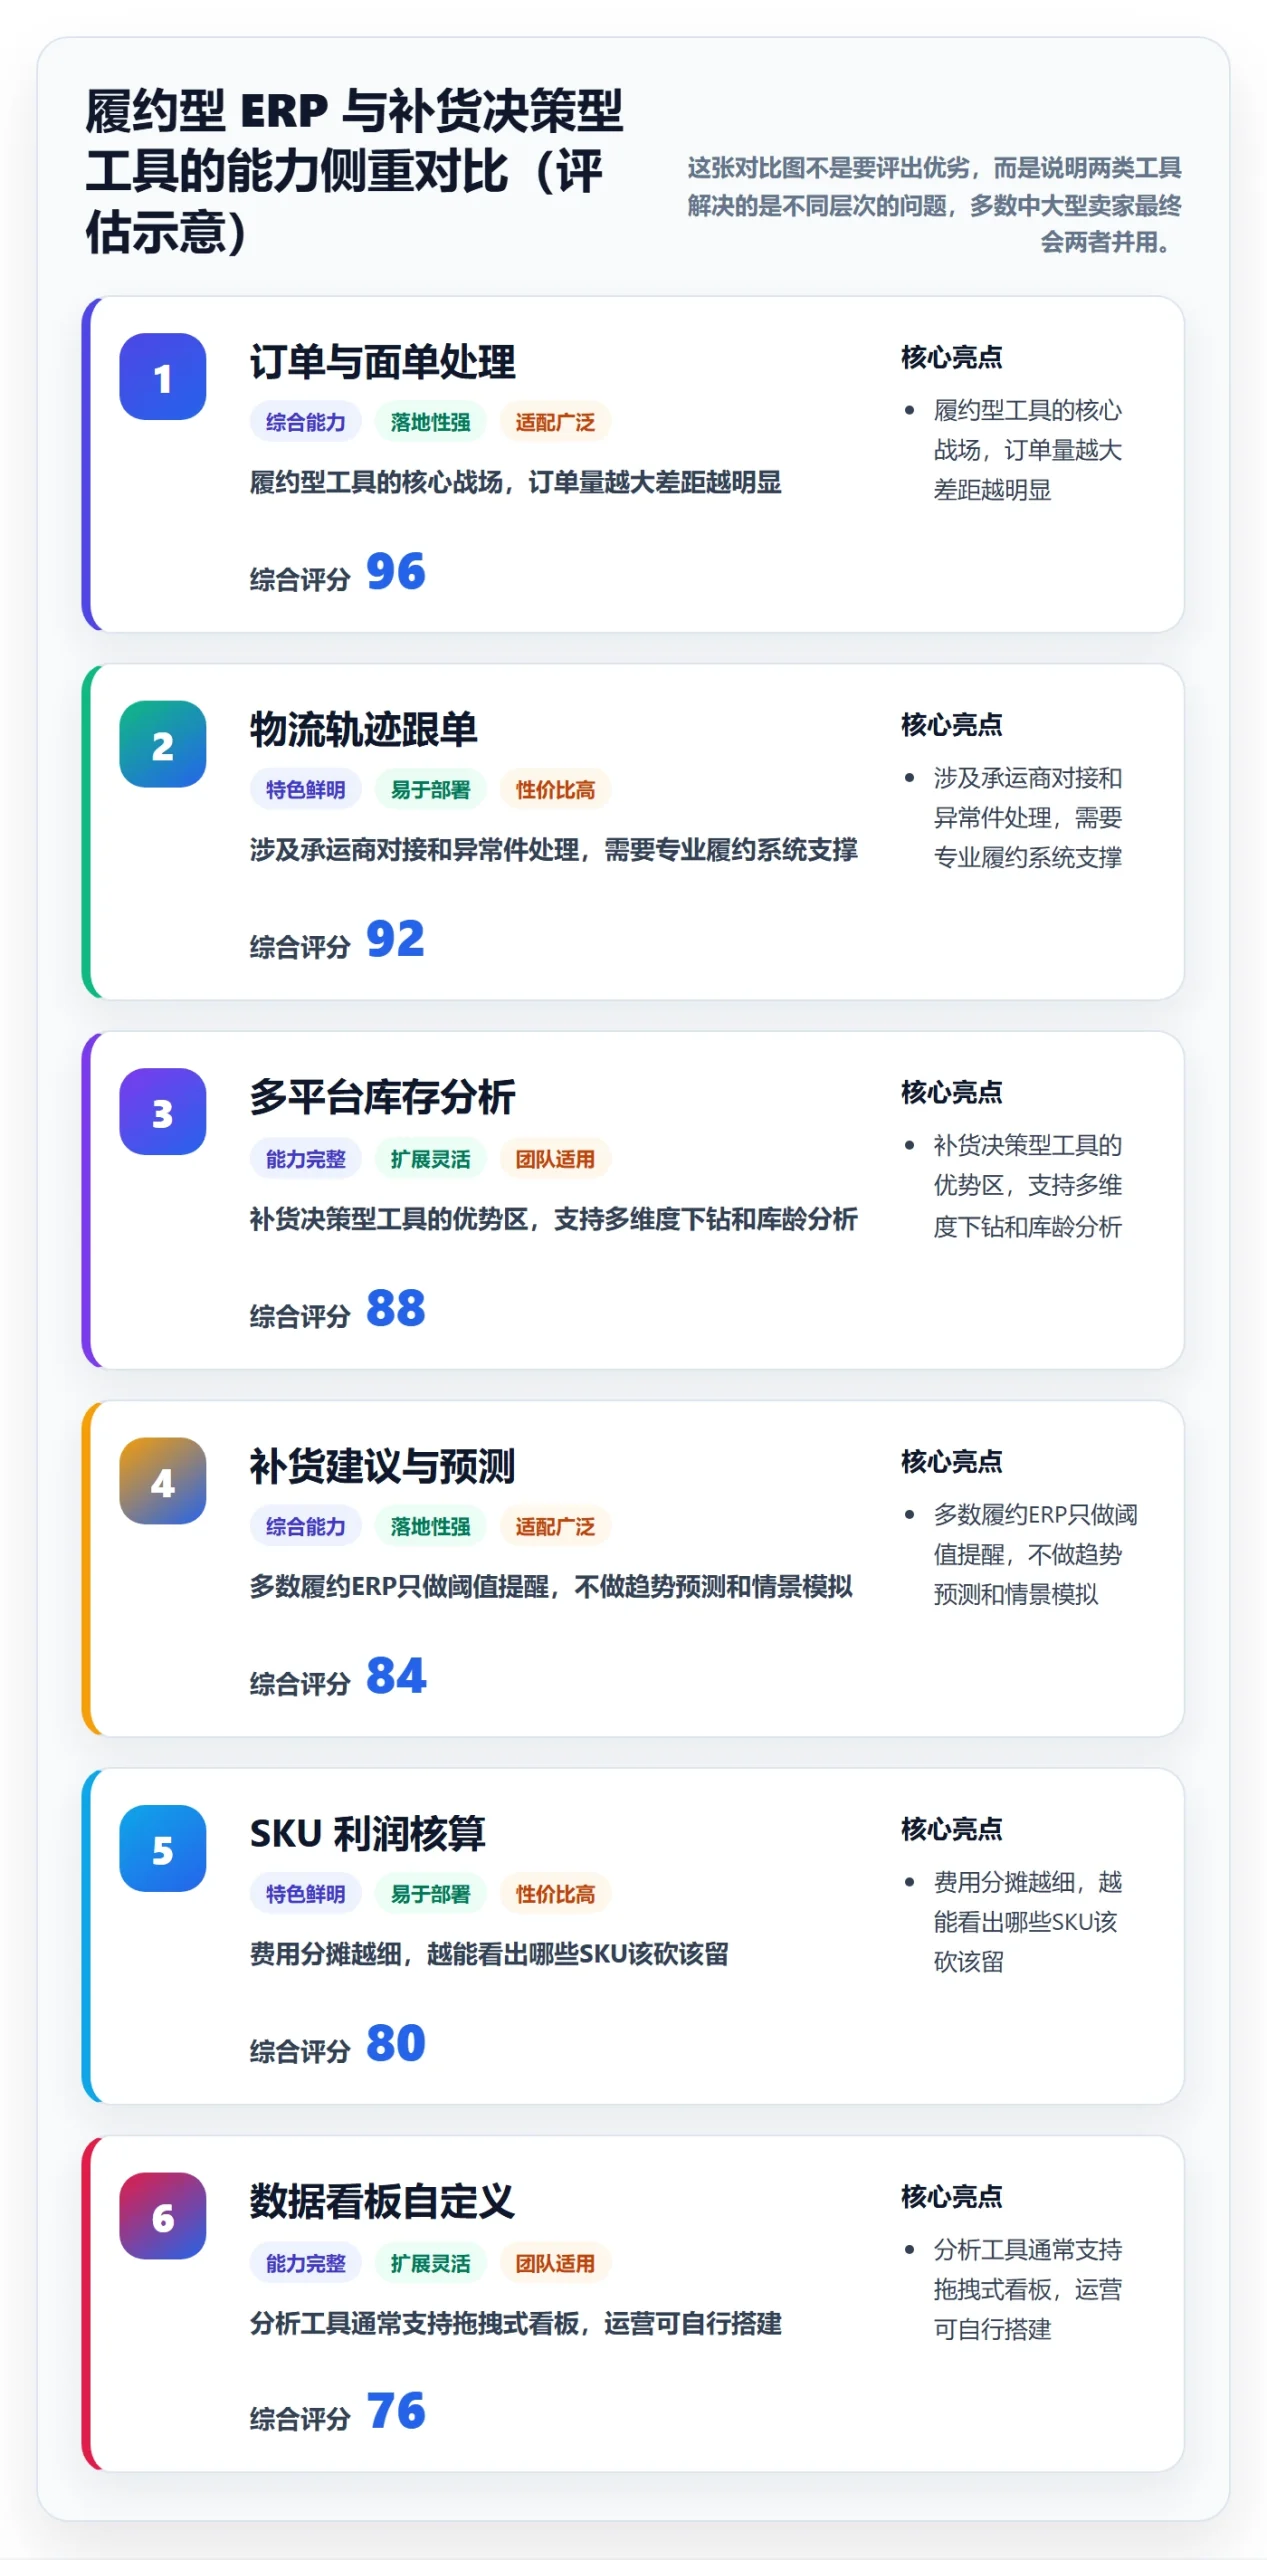The image size is (1267, 2560).
Task: Click the score value 80
Action: pos(396,2044)
